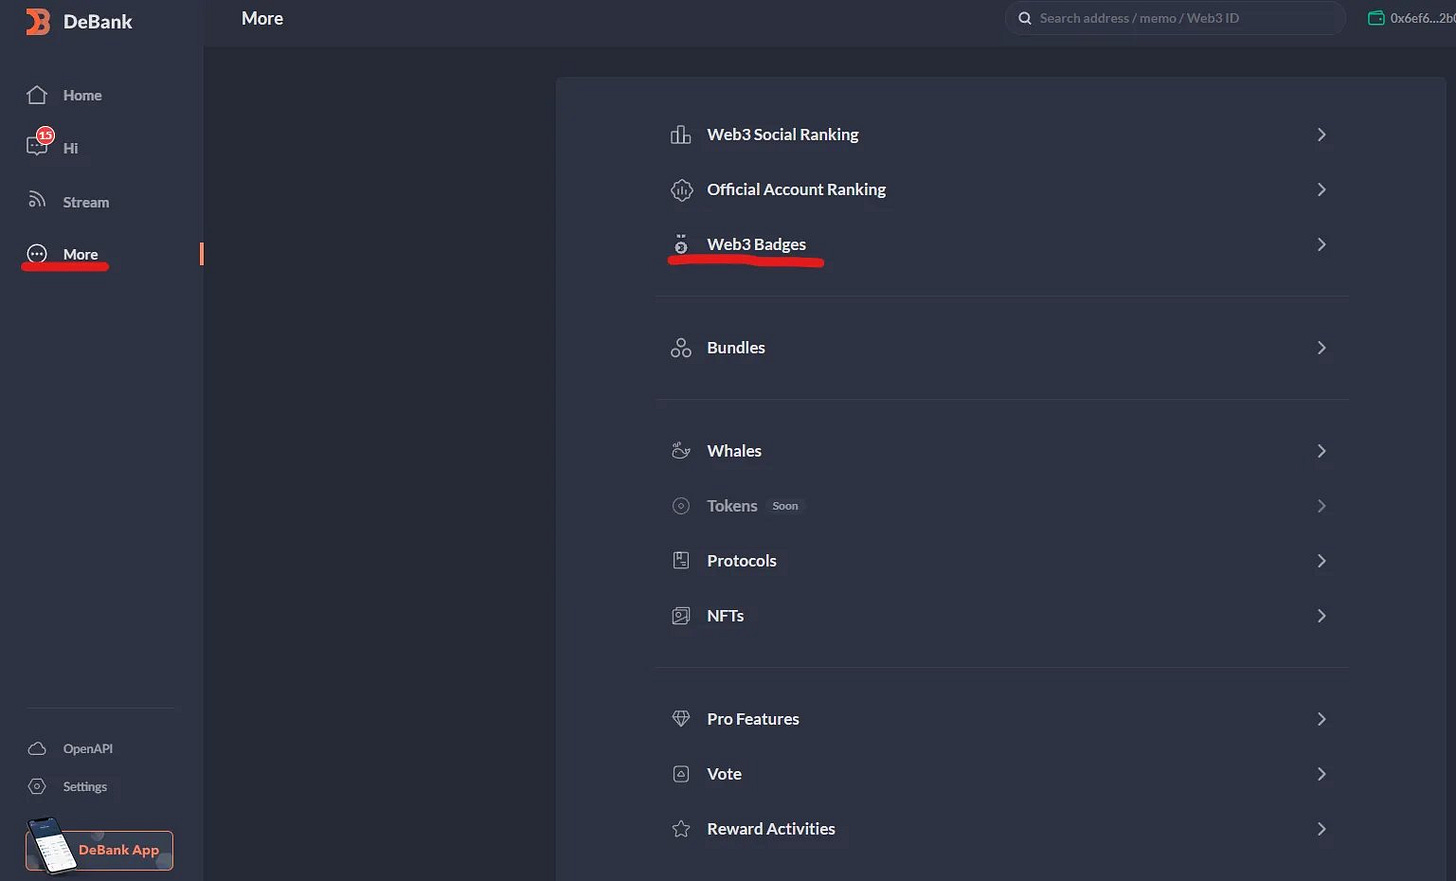
Task: Click the NFTs picture icon
Action: coord(681,615)
